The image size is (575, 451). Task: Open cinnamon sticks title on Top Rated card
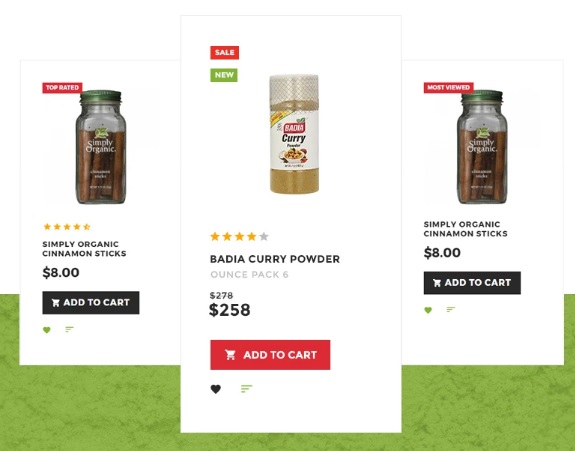tap(84, 249)
